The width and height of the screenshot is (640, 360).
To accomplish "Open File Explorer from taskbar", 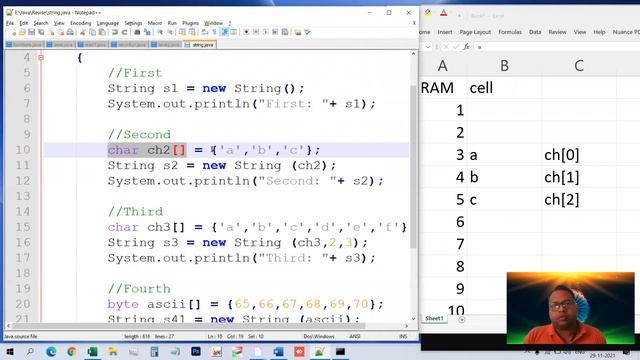I will [x=113, y=351].
